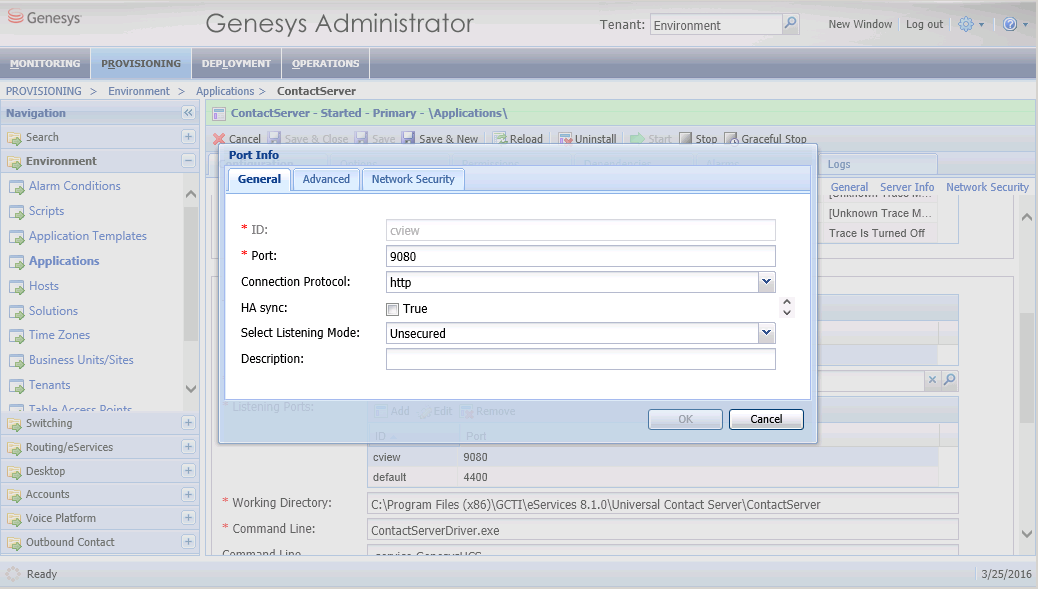Click the tenant search magnifier icon

point(790,24)
